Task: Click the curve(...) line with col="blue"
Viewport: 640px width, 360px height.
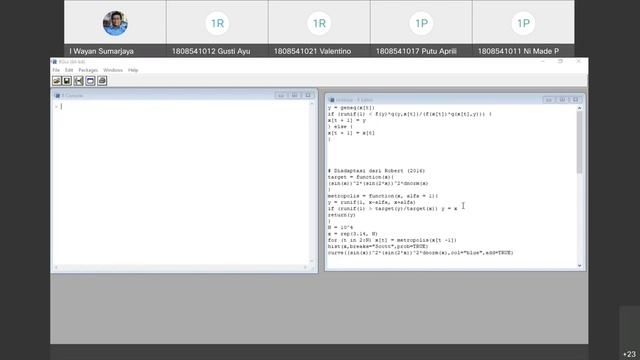Action: pos(420,253)
